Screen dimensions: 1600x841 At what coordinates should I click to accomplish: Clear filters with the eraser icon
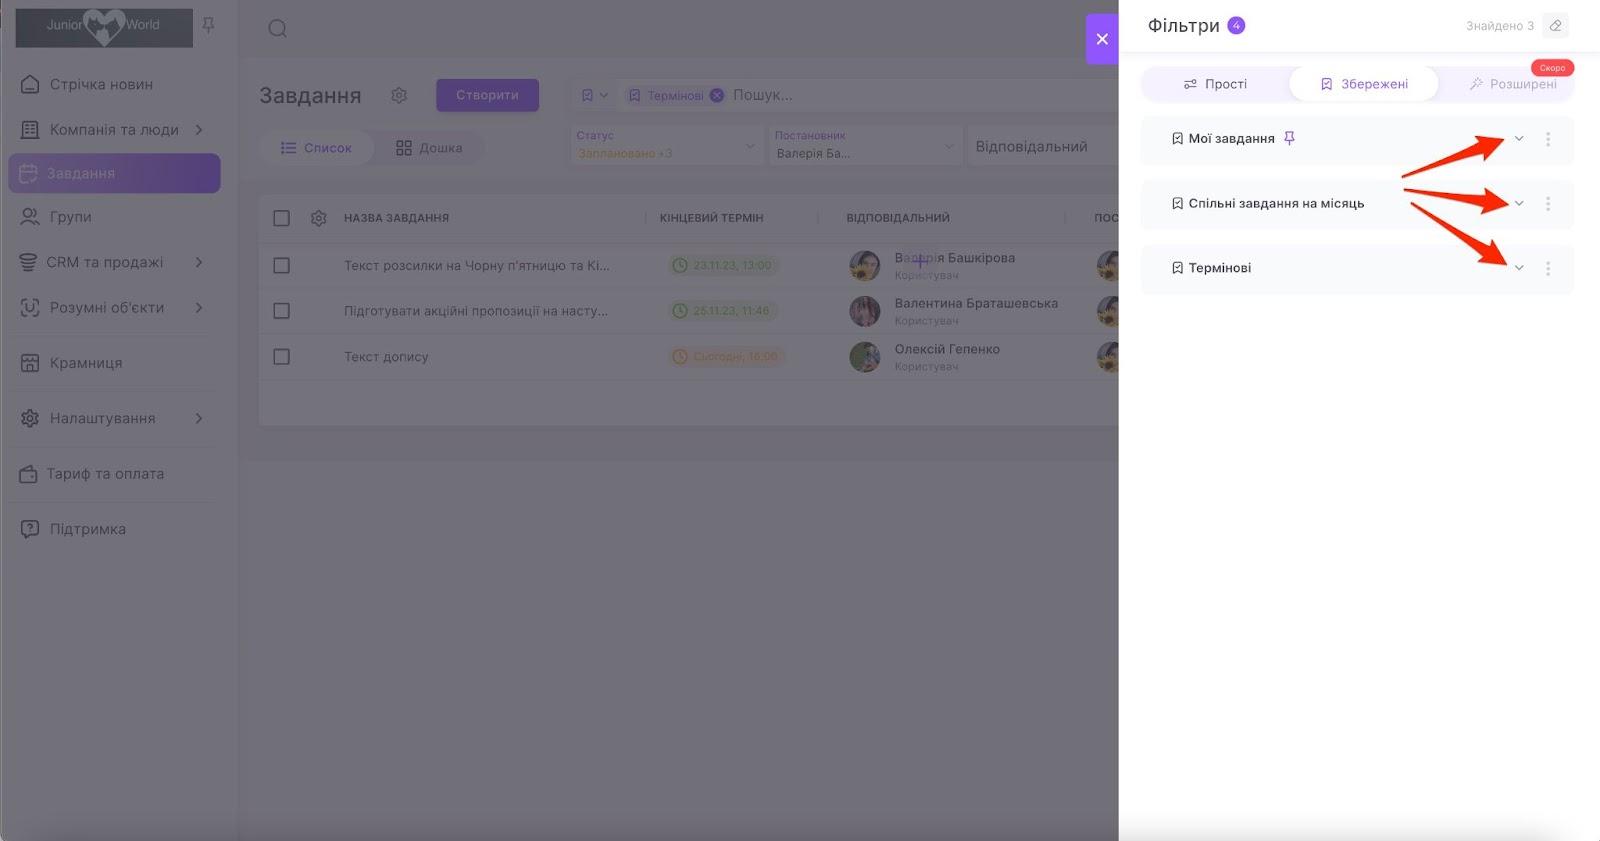tap(1555, 26)
